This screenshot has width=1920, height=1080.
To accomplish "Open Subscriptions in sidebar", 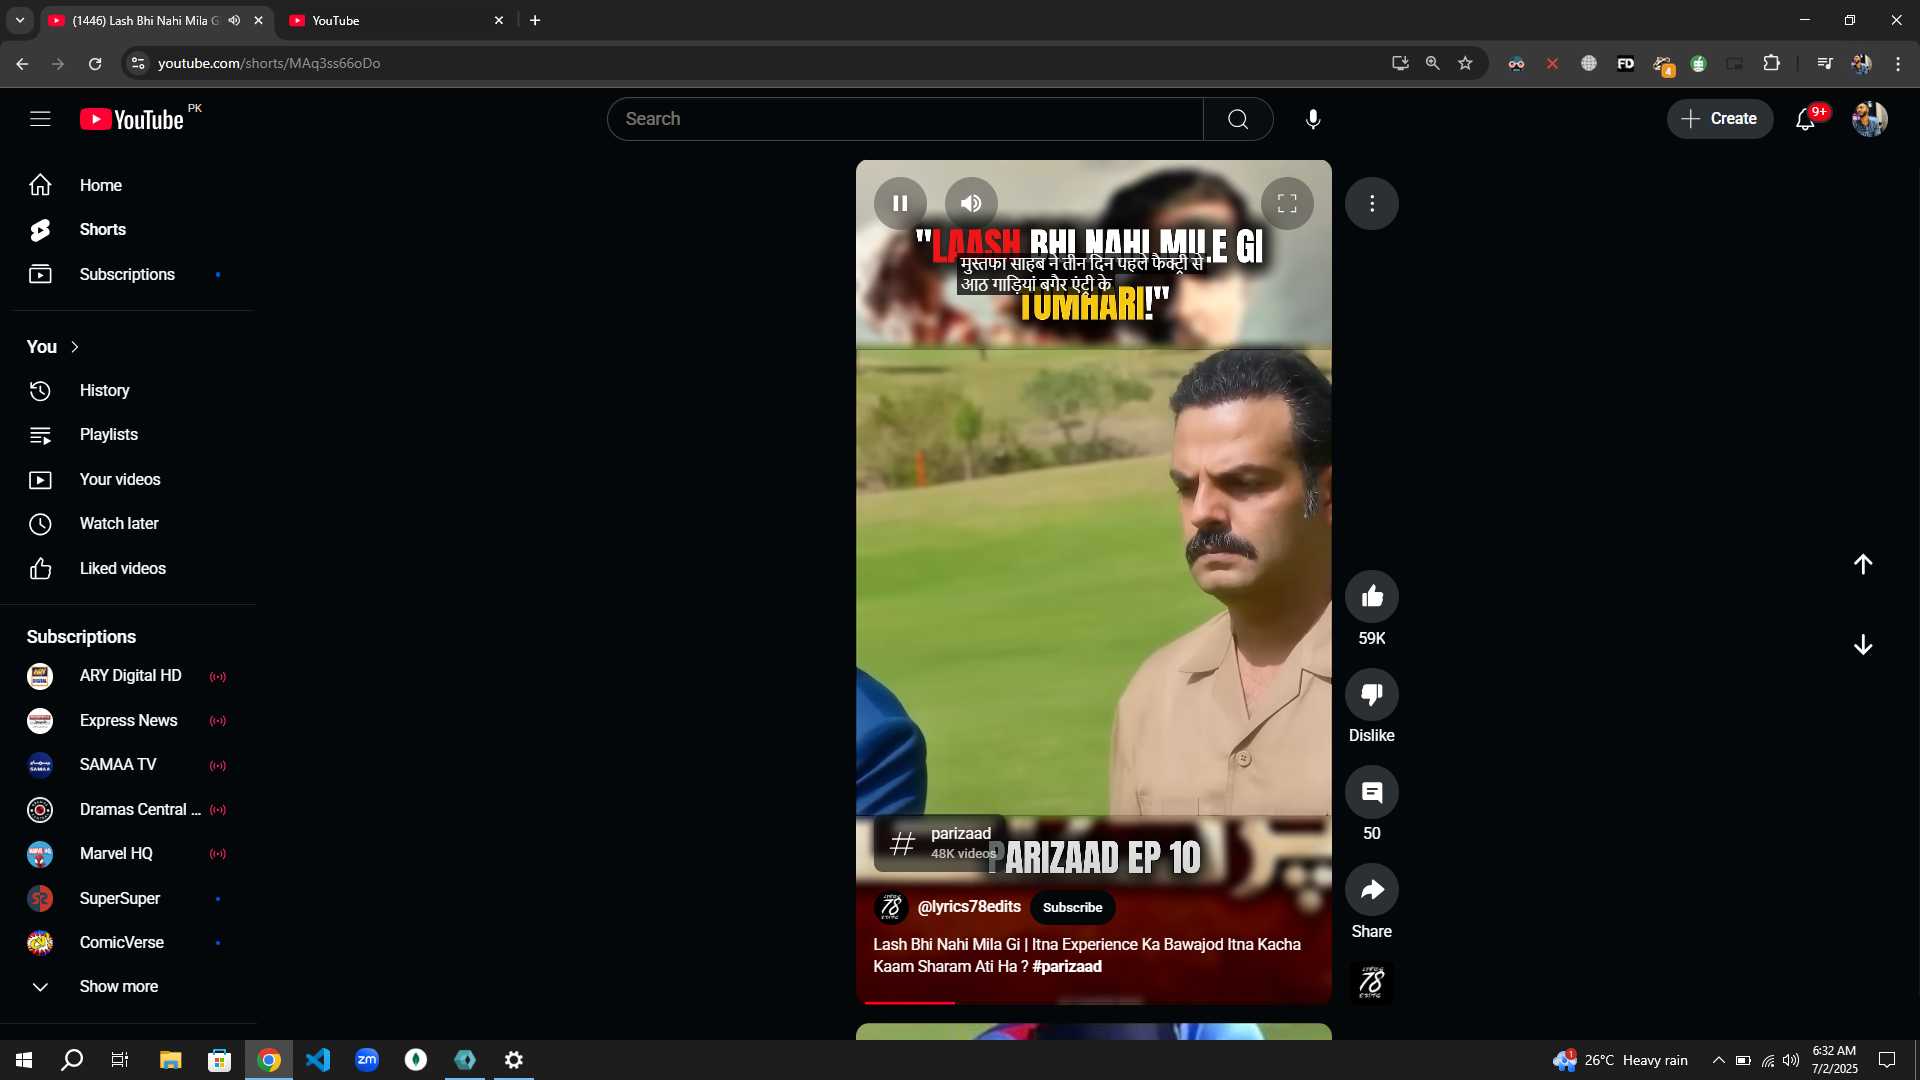I will coord(128,274).
